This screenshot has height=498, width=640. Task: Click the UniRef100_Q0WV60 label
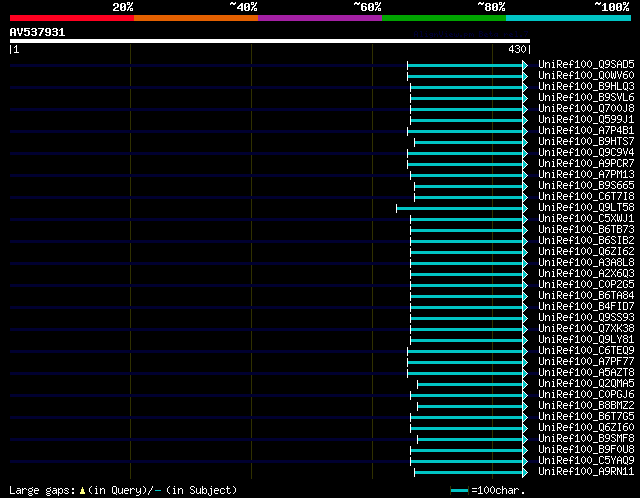(x=586, y=76)
